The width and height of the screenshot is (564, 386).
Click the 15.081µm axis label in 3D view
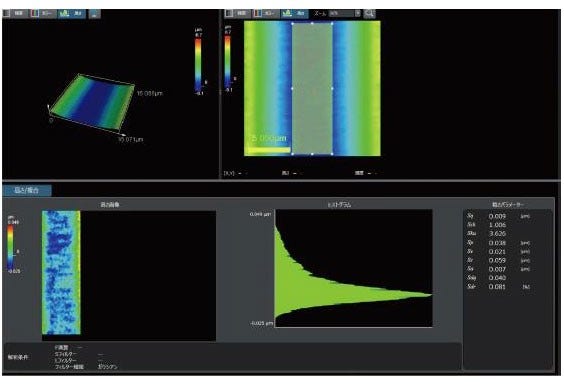tap(149, 93)
